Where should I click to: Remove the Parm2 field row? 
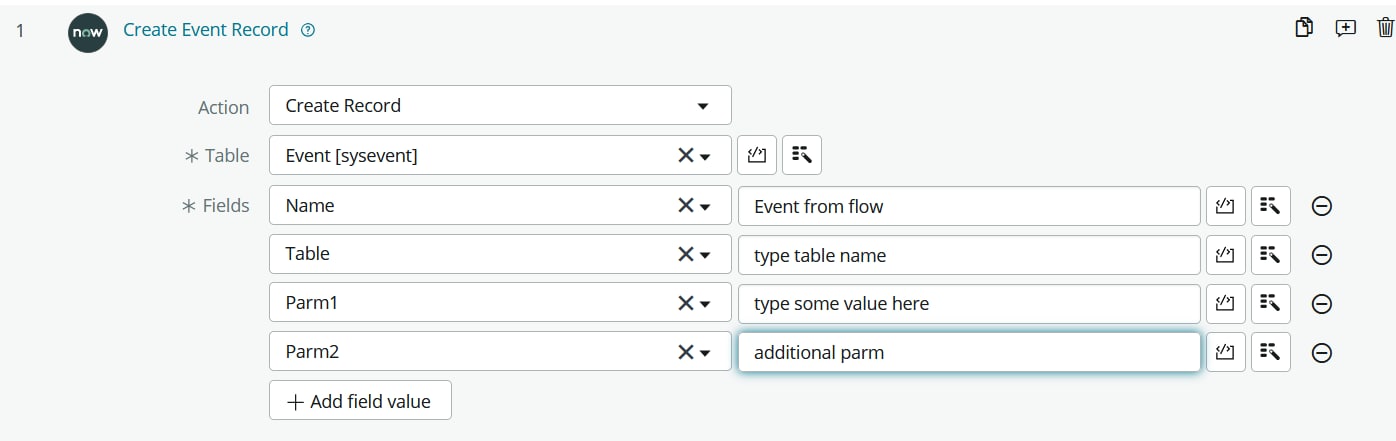click(x=1321, y=353)
